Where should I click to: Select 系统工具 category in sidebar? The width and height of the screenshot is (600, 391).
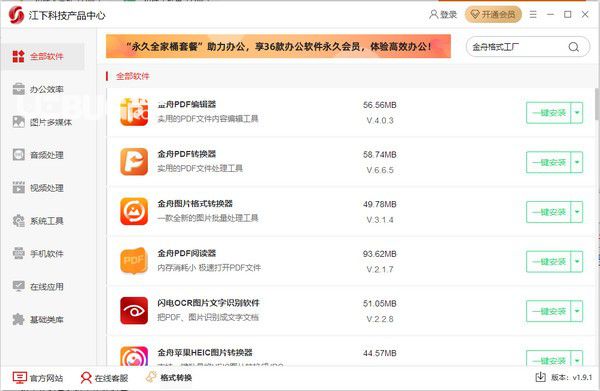(42, 220)
